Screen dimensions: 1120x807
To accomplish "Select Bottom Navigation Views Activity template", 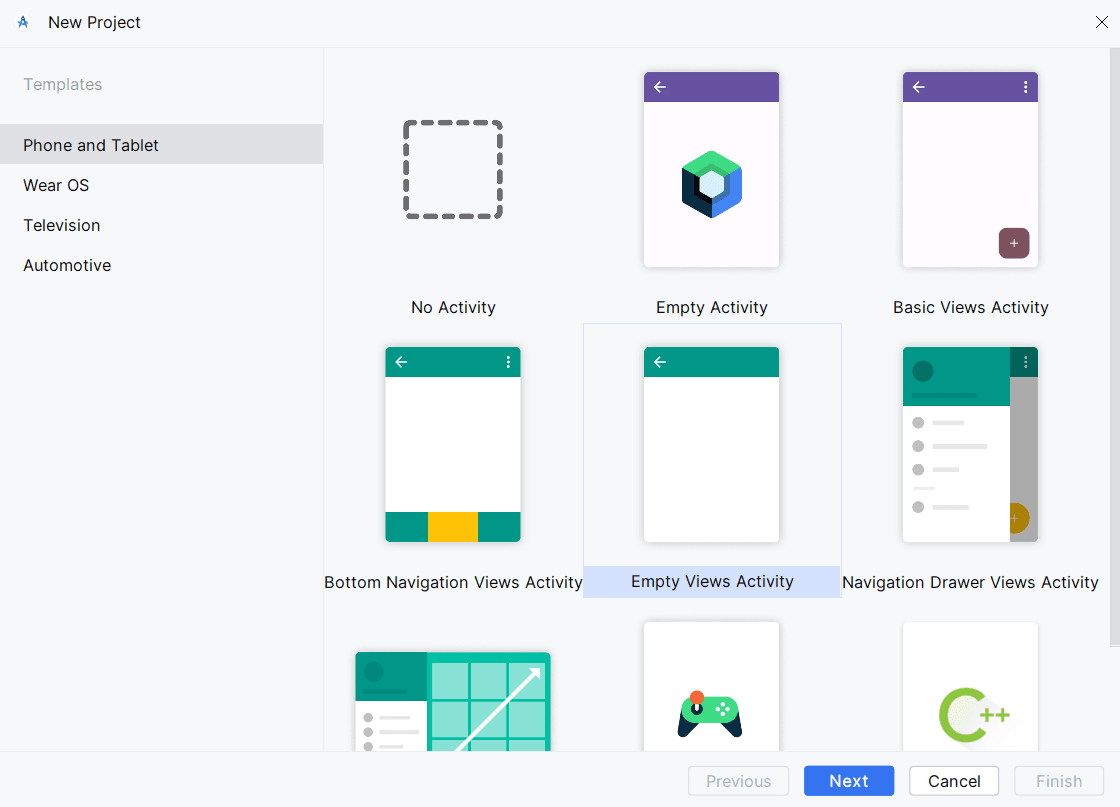I will click(453, 444).
